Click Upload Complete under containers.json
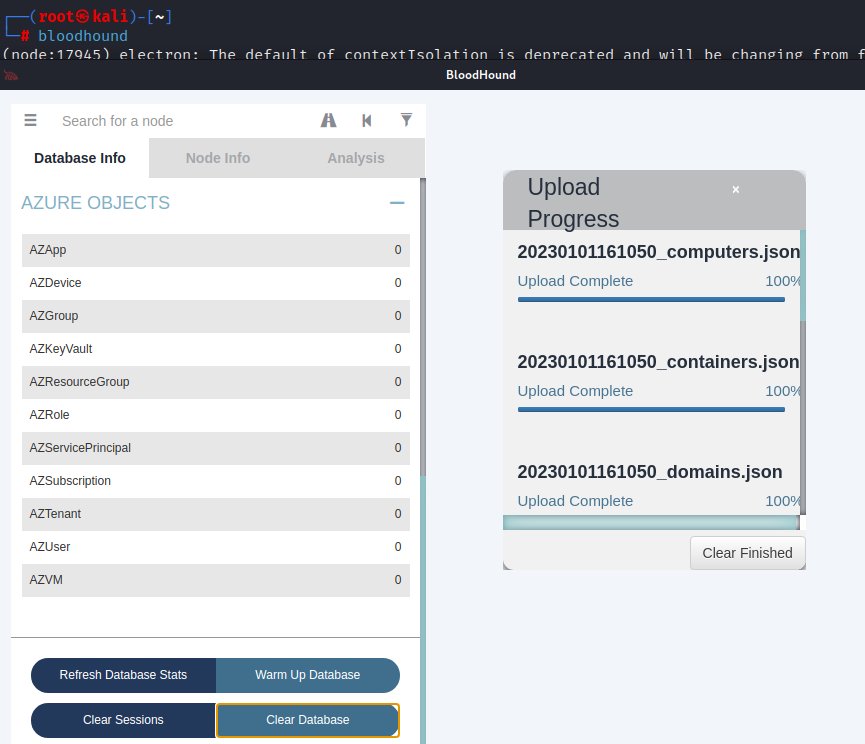Screen dimensions: 865x744 click(575, 391)
